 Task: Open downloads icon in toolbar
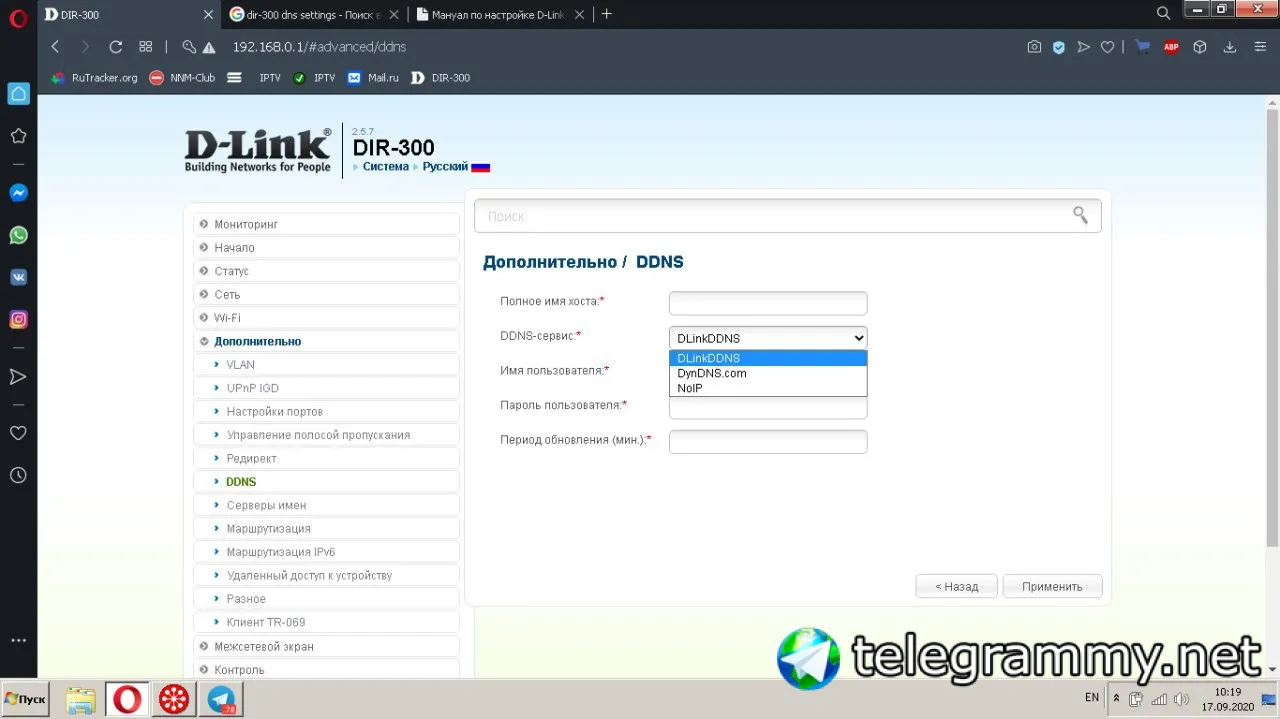click(1230, 47)
